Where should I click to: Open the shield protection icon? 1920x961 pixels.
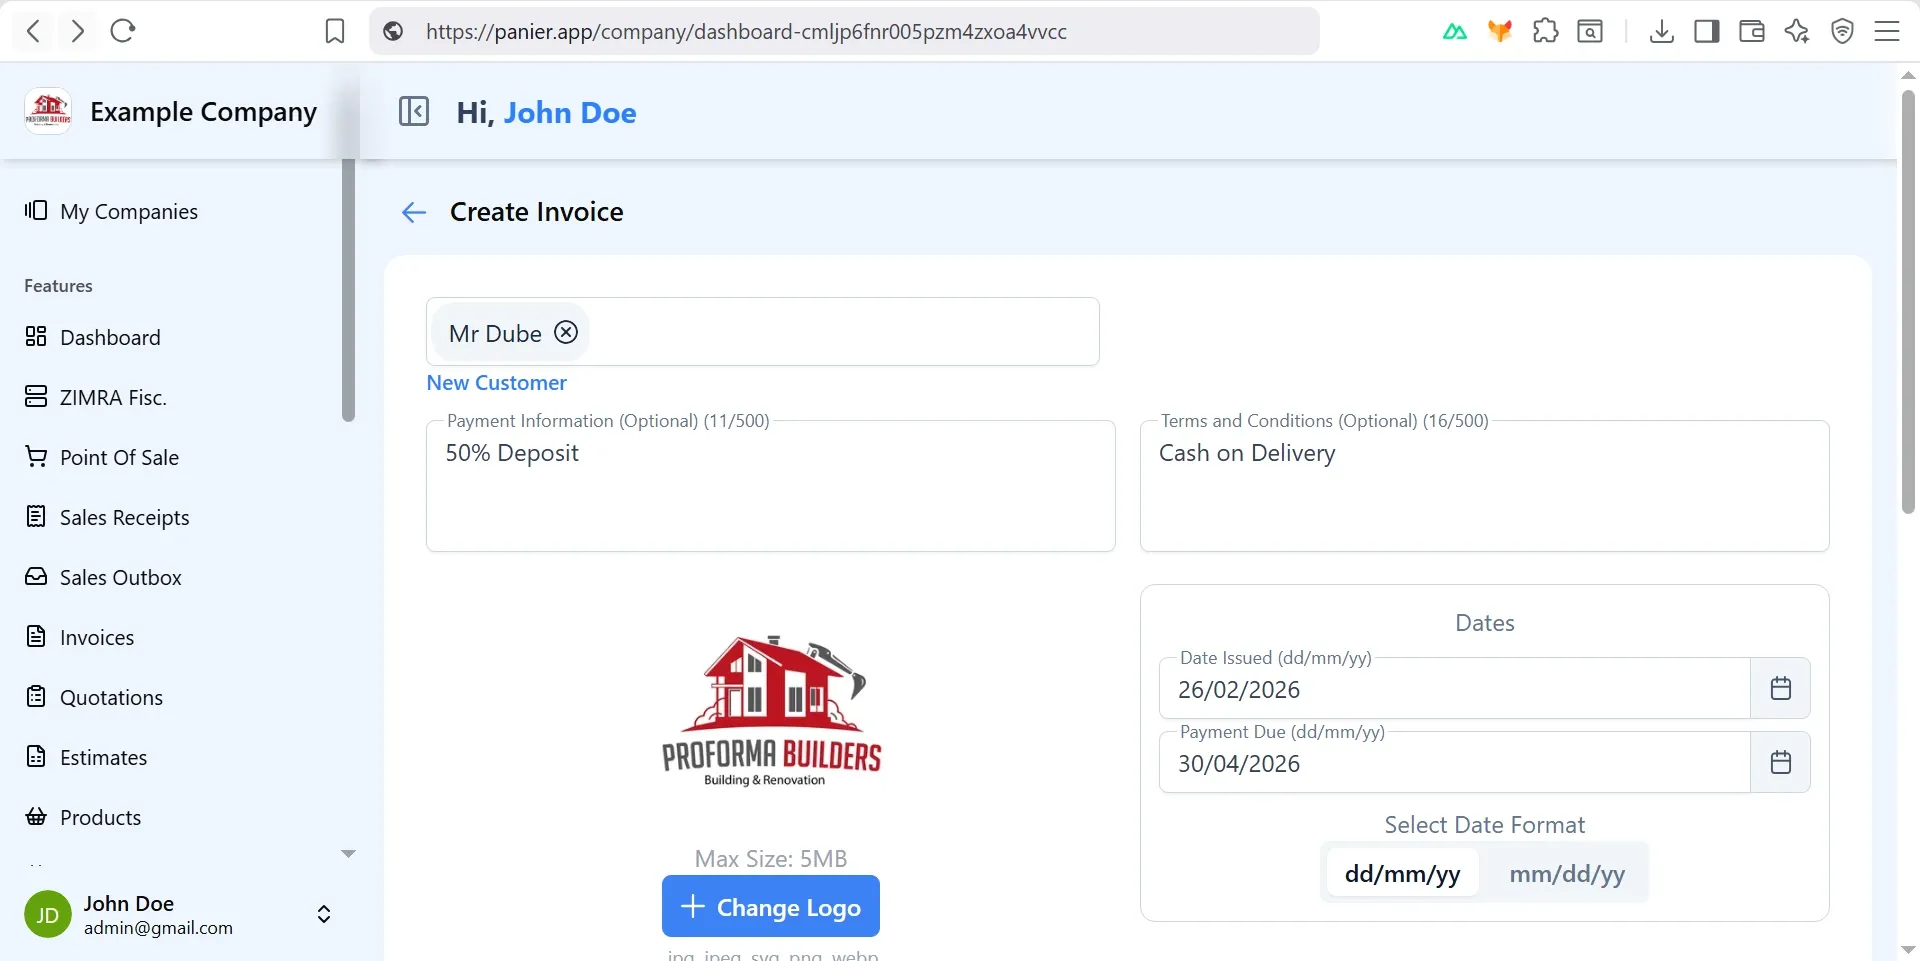tap(1842, 32)
